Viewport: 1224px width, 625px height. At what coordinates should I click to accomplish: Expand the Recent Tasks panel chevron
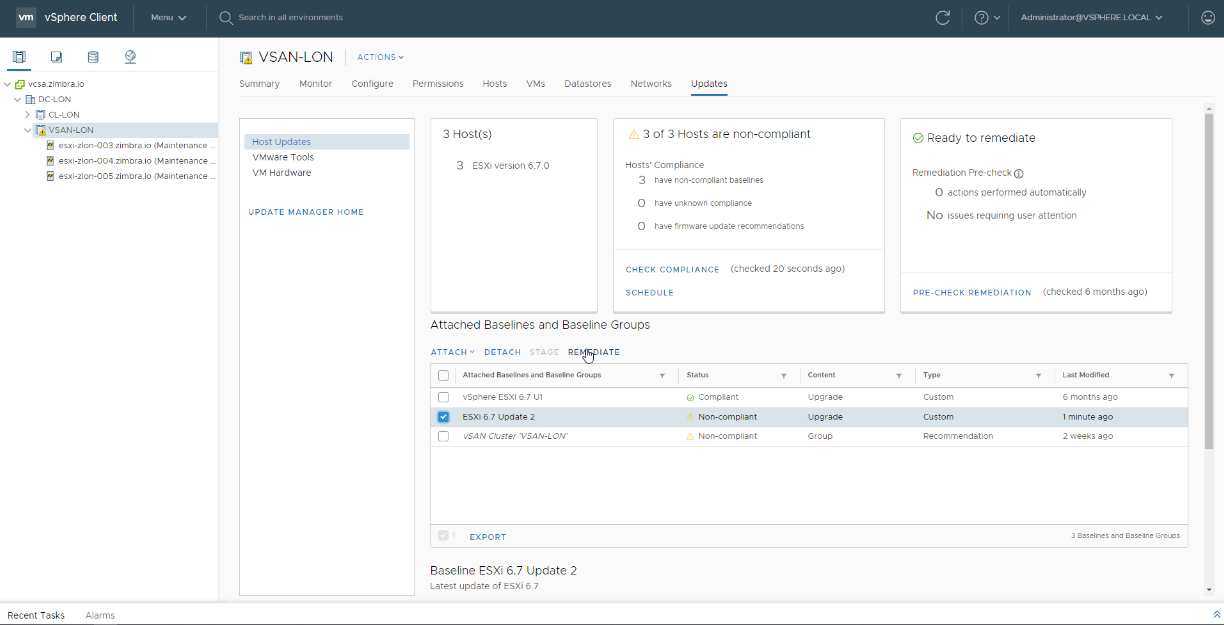click(1217, 615)
